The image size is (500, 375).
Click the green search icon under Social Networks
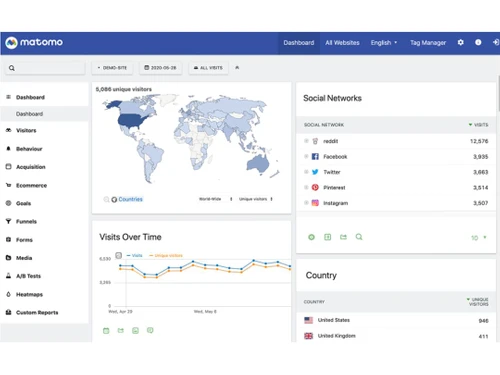(359, 237)
